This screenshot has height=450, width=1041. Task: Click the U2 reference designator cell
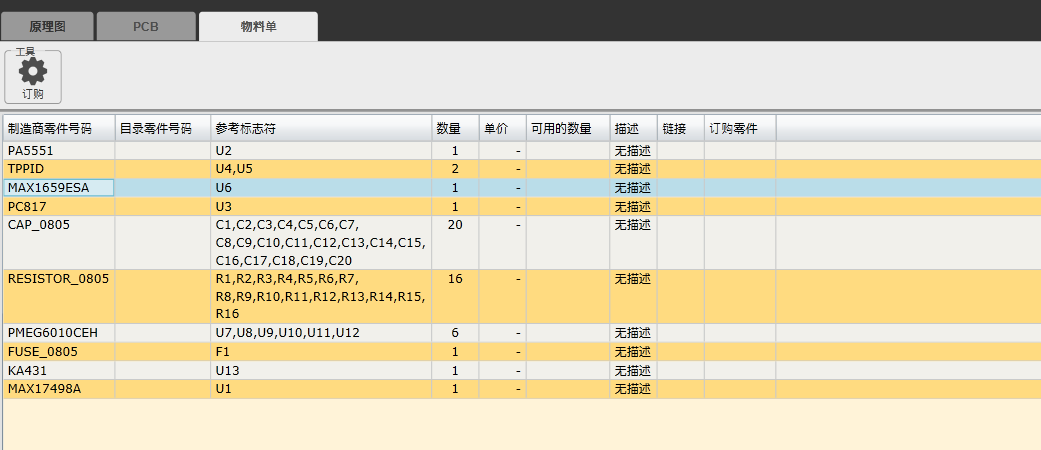coord(321,151)
